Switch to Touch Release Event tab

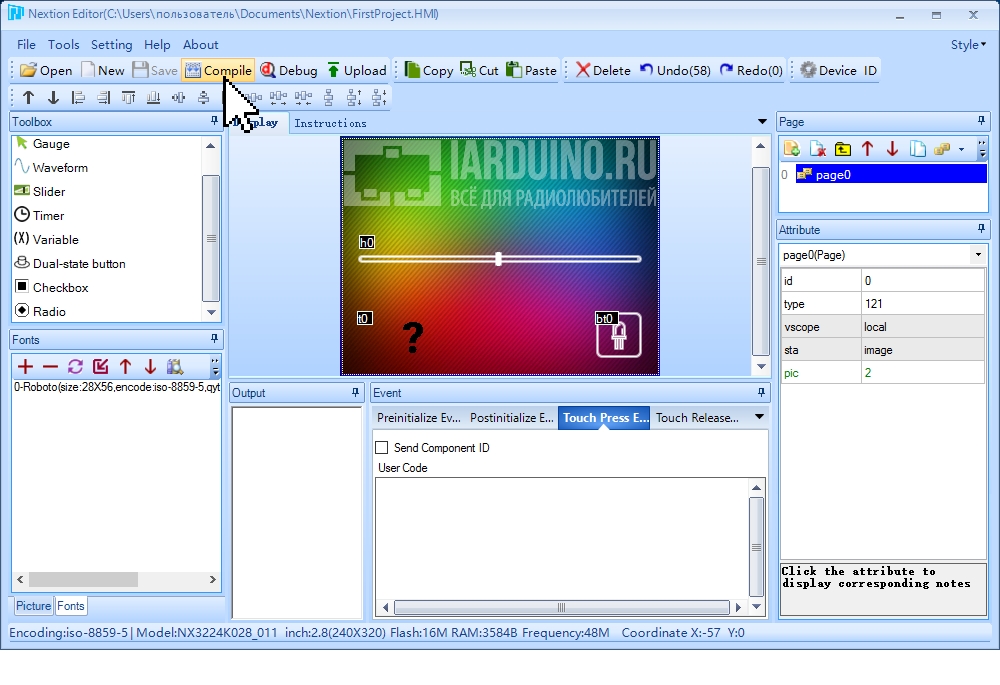coord(697,418)
